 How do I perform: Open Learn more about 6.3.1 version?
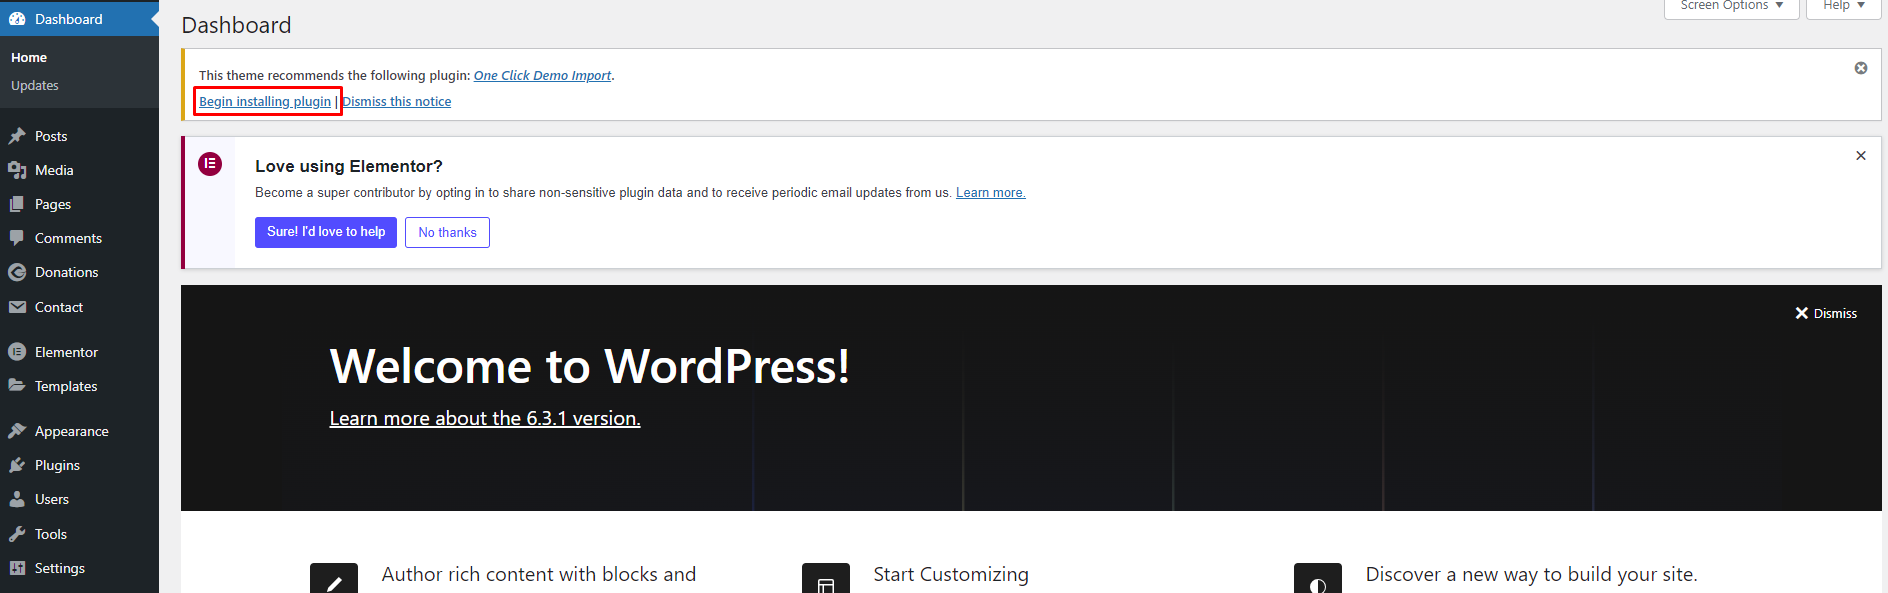(x=485, y=418)
